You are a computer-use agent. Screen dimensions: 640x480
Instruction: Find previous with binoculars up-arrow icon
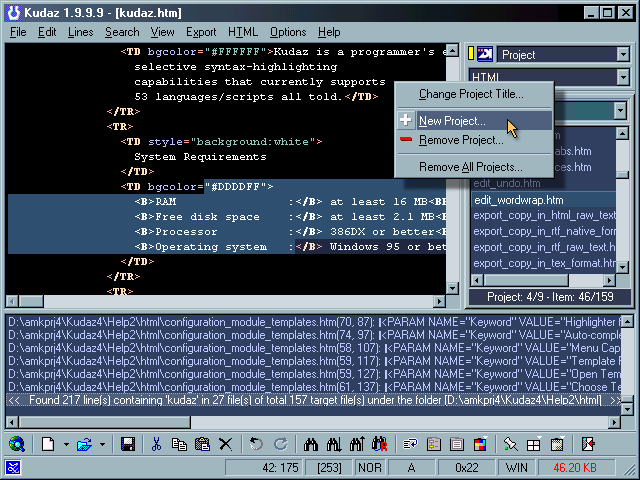pos(357,444)
